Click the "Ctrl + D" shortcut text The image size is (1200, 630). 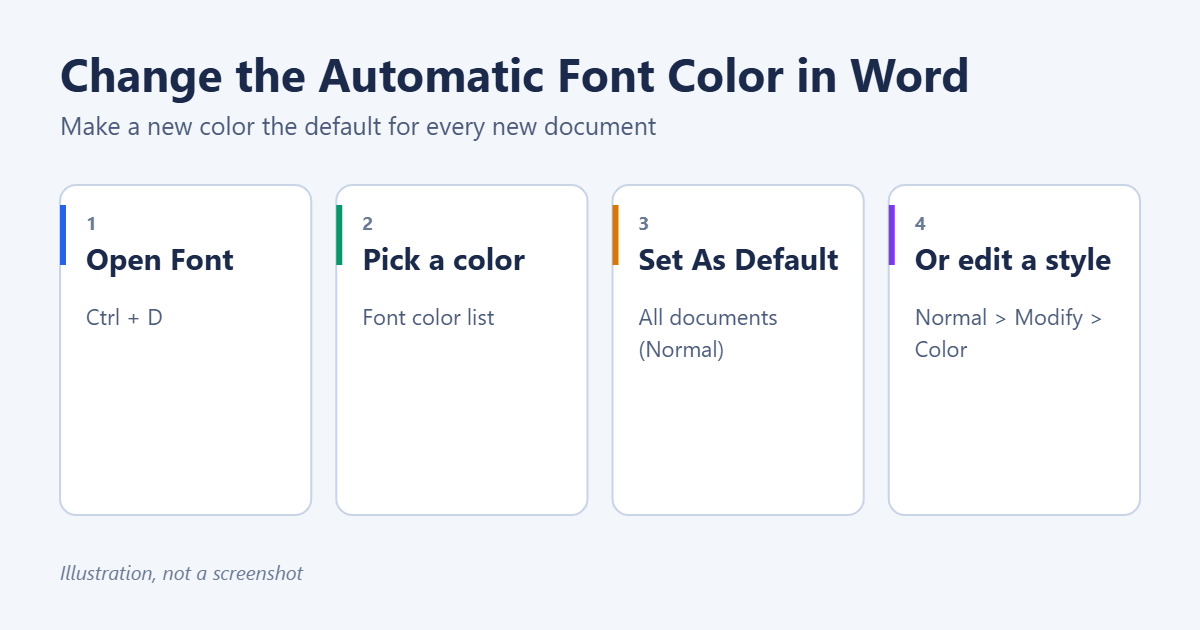click(125, 318)
